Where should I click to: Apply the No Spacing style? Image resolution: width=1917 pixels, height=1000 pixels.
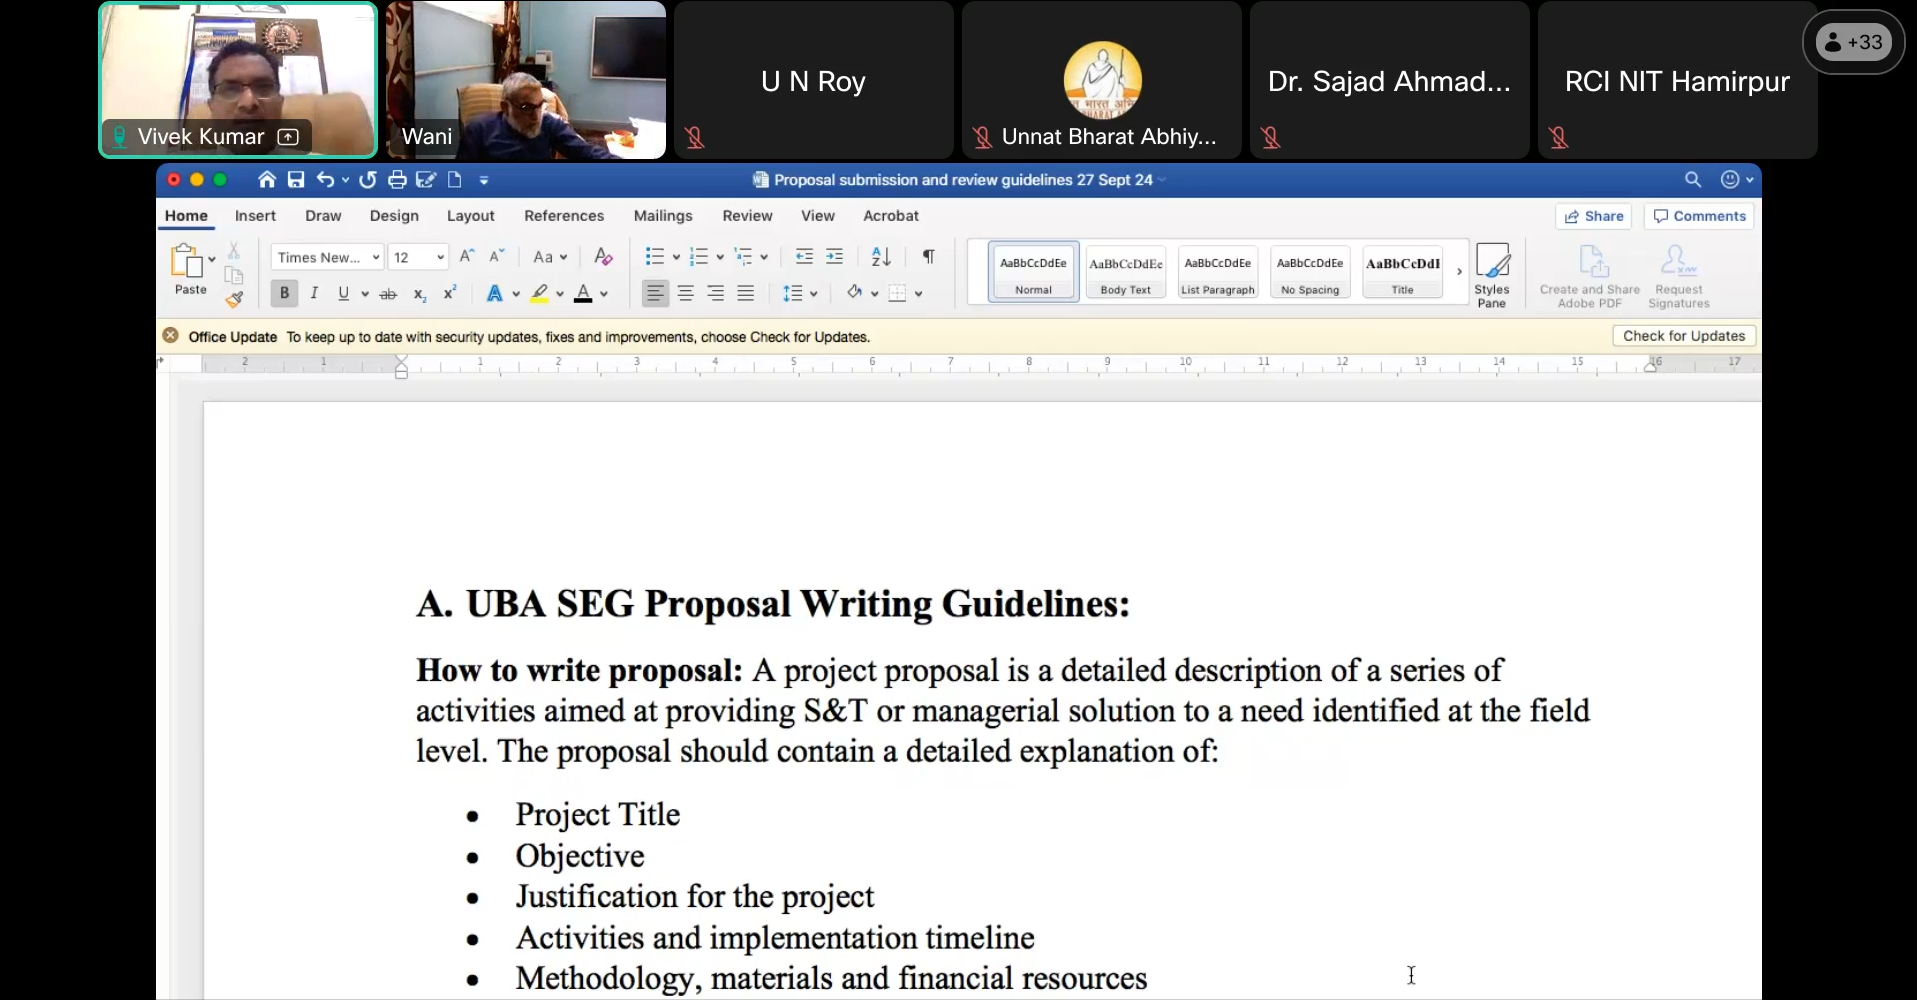click(1310, 272)
